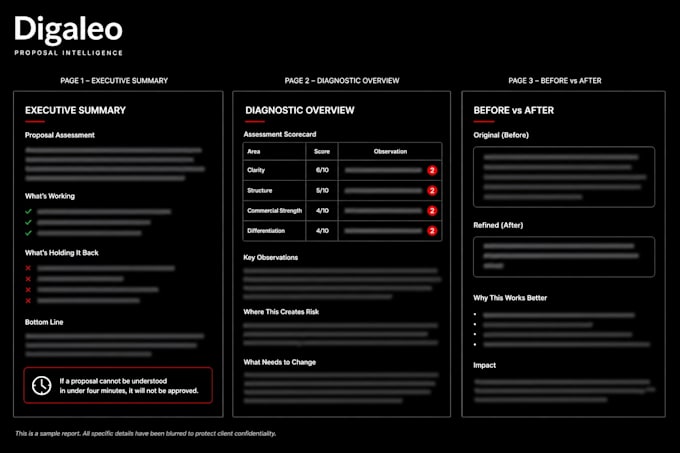Screen dimensions: 680x453
Task: Click the '6/10' score for Clarity
Action: pos(322,170)
